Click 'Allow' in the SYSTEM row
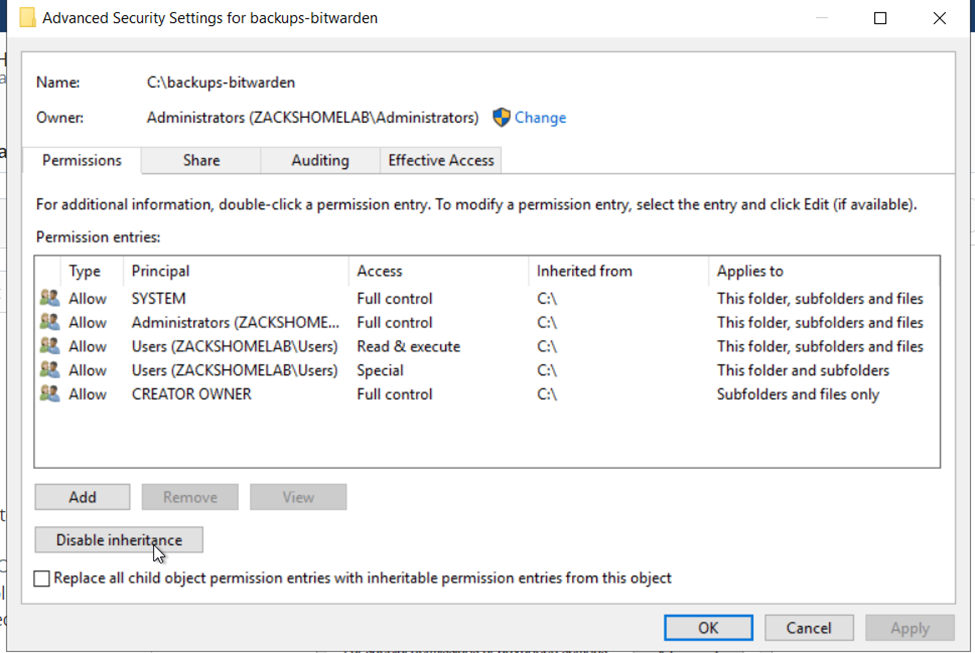Viewport: 975px width, 653px height. point(88,299)
